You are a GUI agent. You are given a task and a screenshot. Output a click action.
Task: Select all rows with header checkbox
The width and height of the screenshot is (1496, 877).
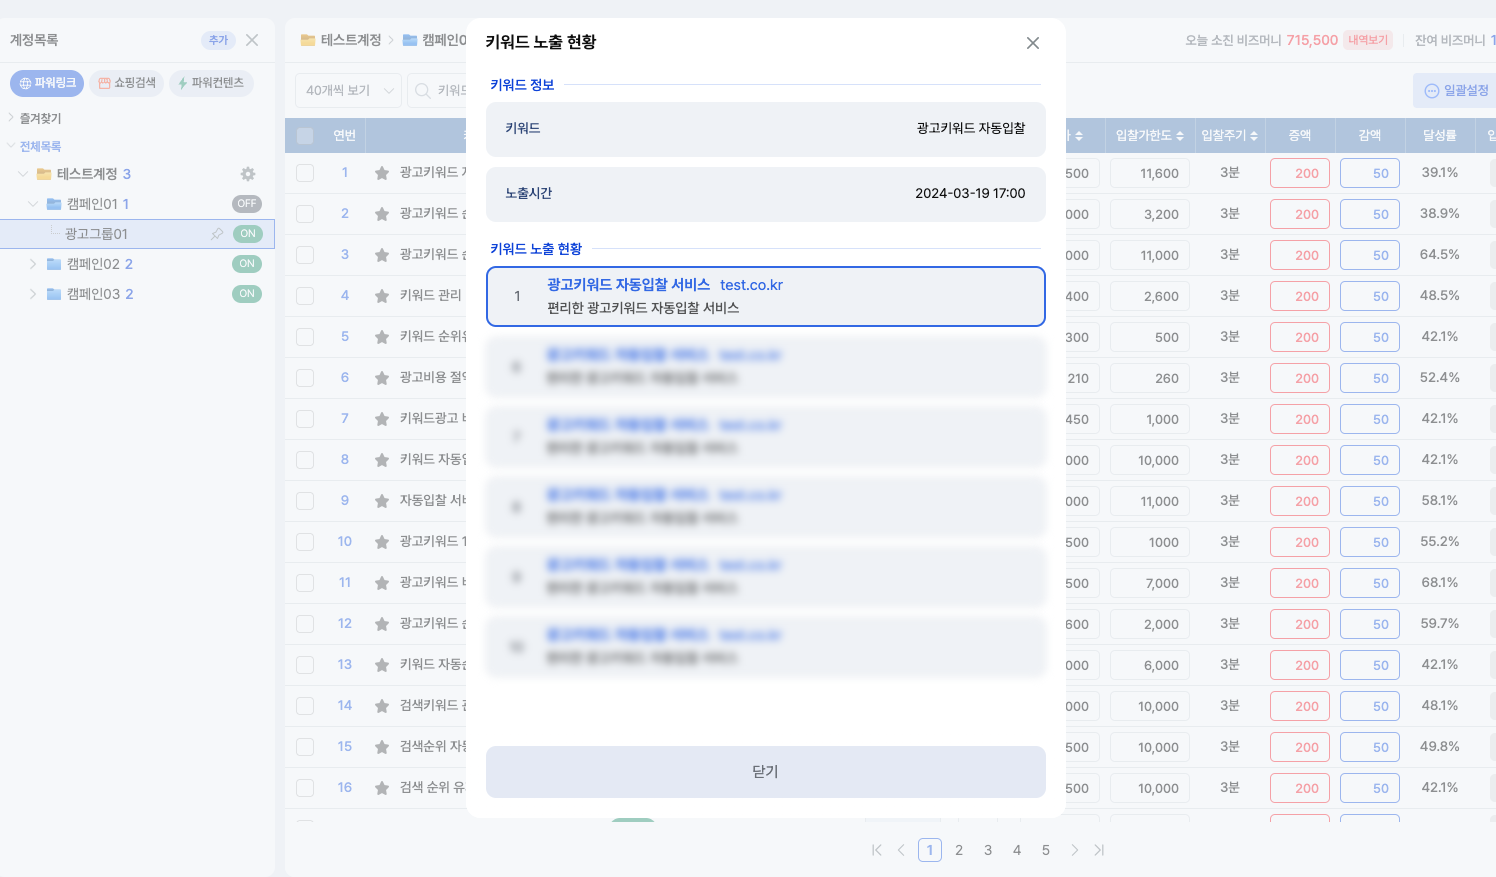[x=305, y=136]
